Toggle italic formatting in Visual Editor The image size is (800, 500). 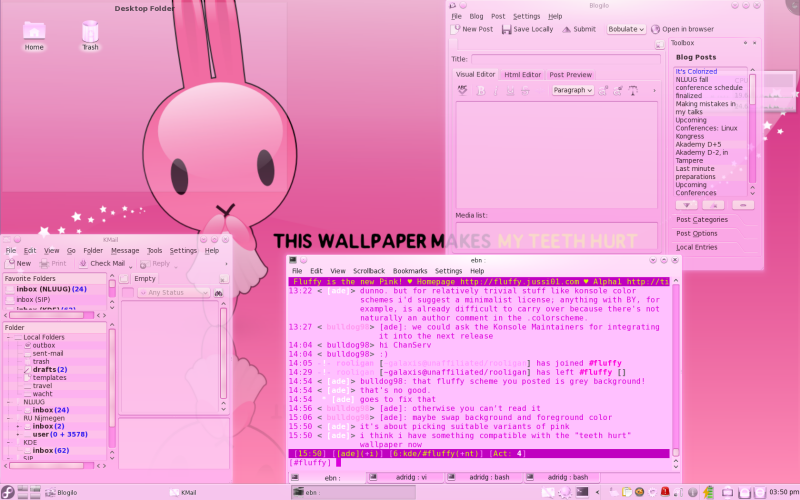495,91
